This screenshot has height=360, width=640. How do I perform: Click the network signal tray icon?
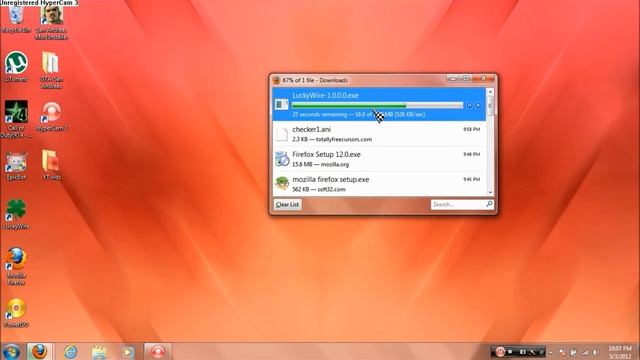click(585, 352)
